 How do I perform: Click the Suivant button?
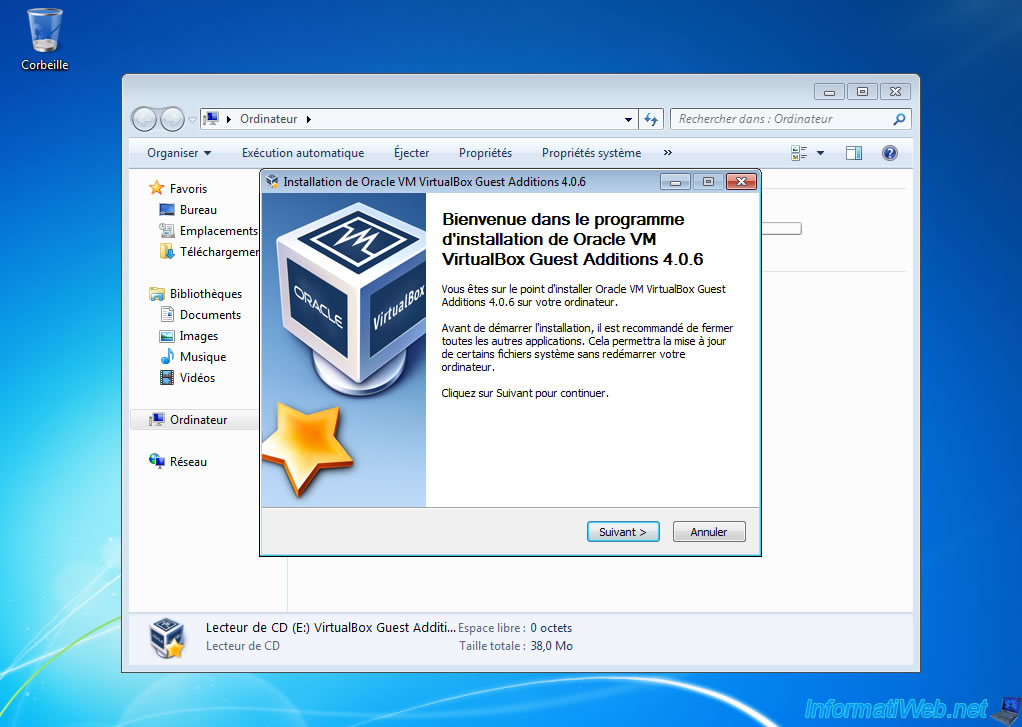[x=622, y=532]
